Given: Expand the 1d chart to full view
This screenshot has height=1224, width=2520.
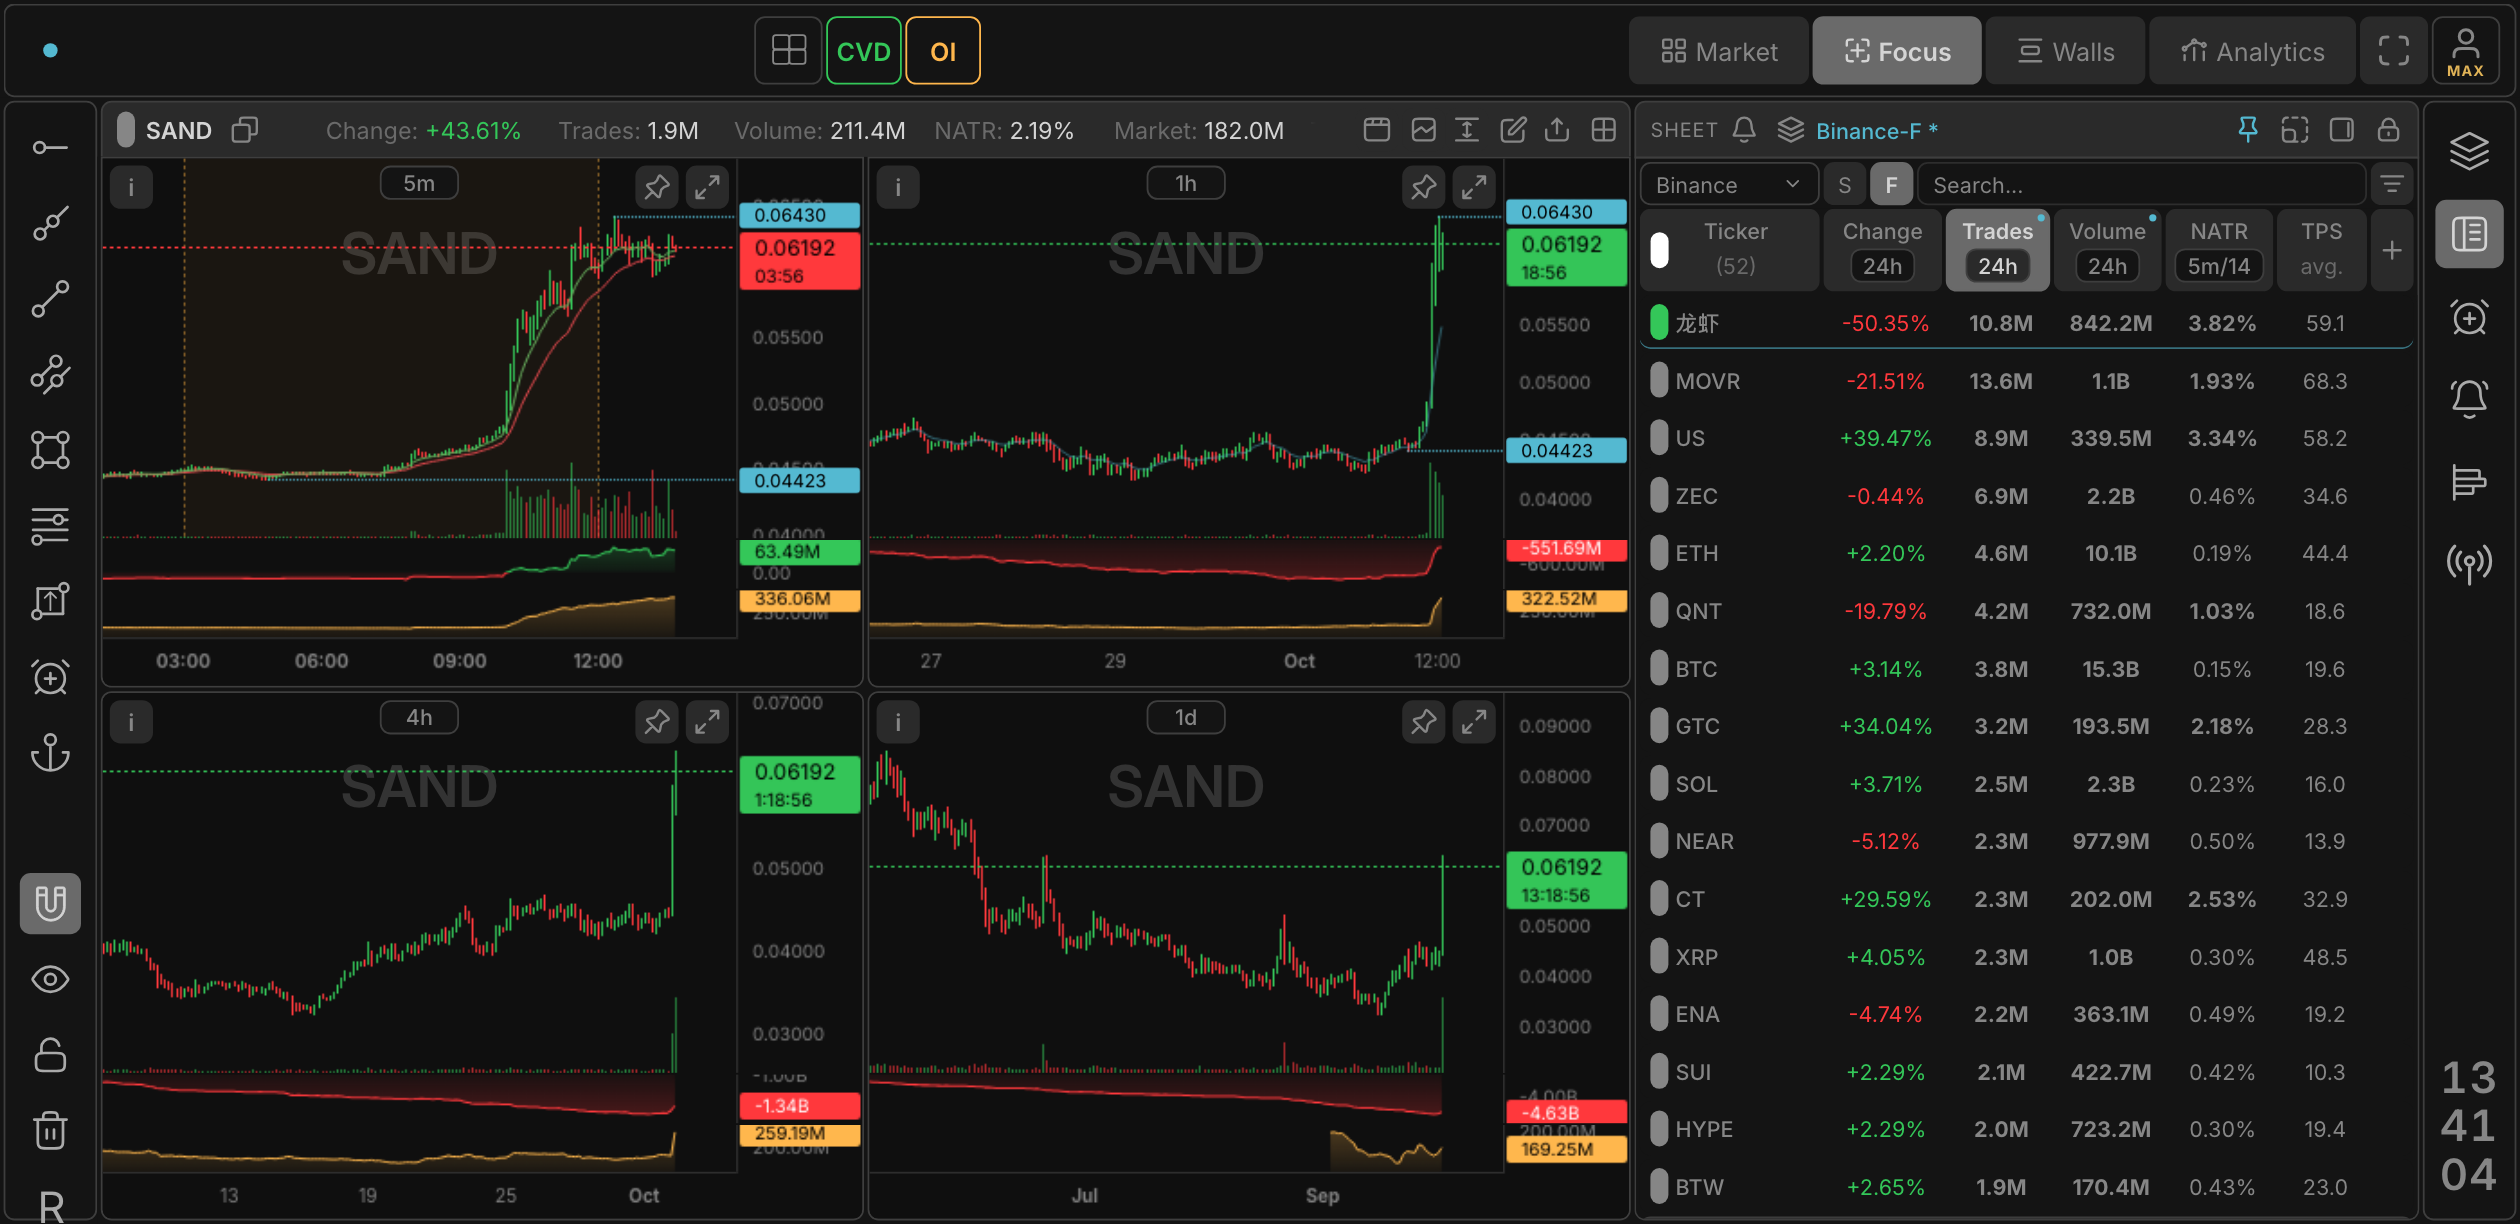Looking at the screenshot, I should coord(1474,722).
